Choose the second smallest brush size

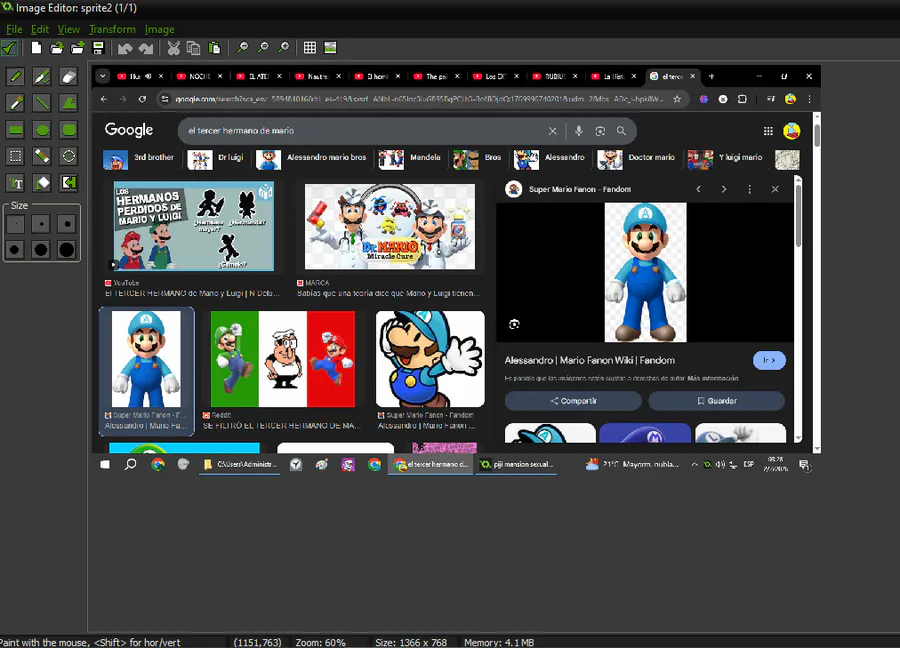point(41,224)
